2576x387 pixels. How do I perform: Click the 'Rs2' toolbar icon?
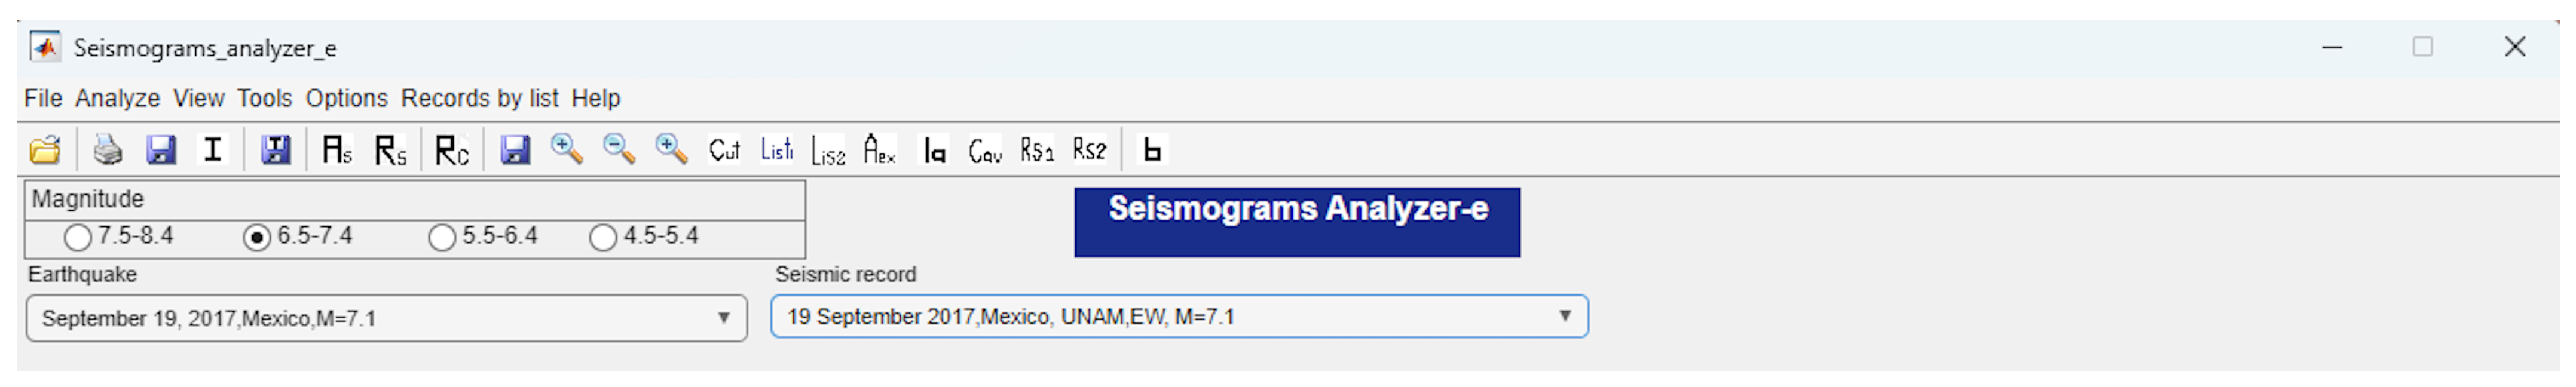click(1089, 151)
